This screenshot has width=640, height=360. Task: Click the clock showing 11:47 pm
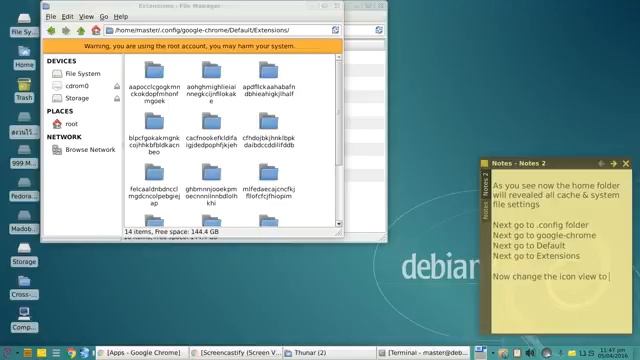[613, 353]
